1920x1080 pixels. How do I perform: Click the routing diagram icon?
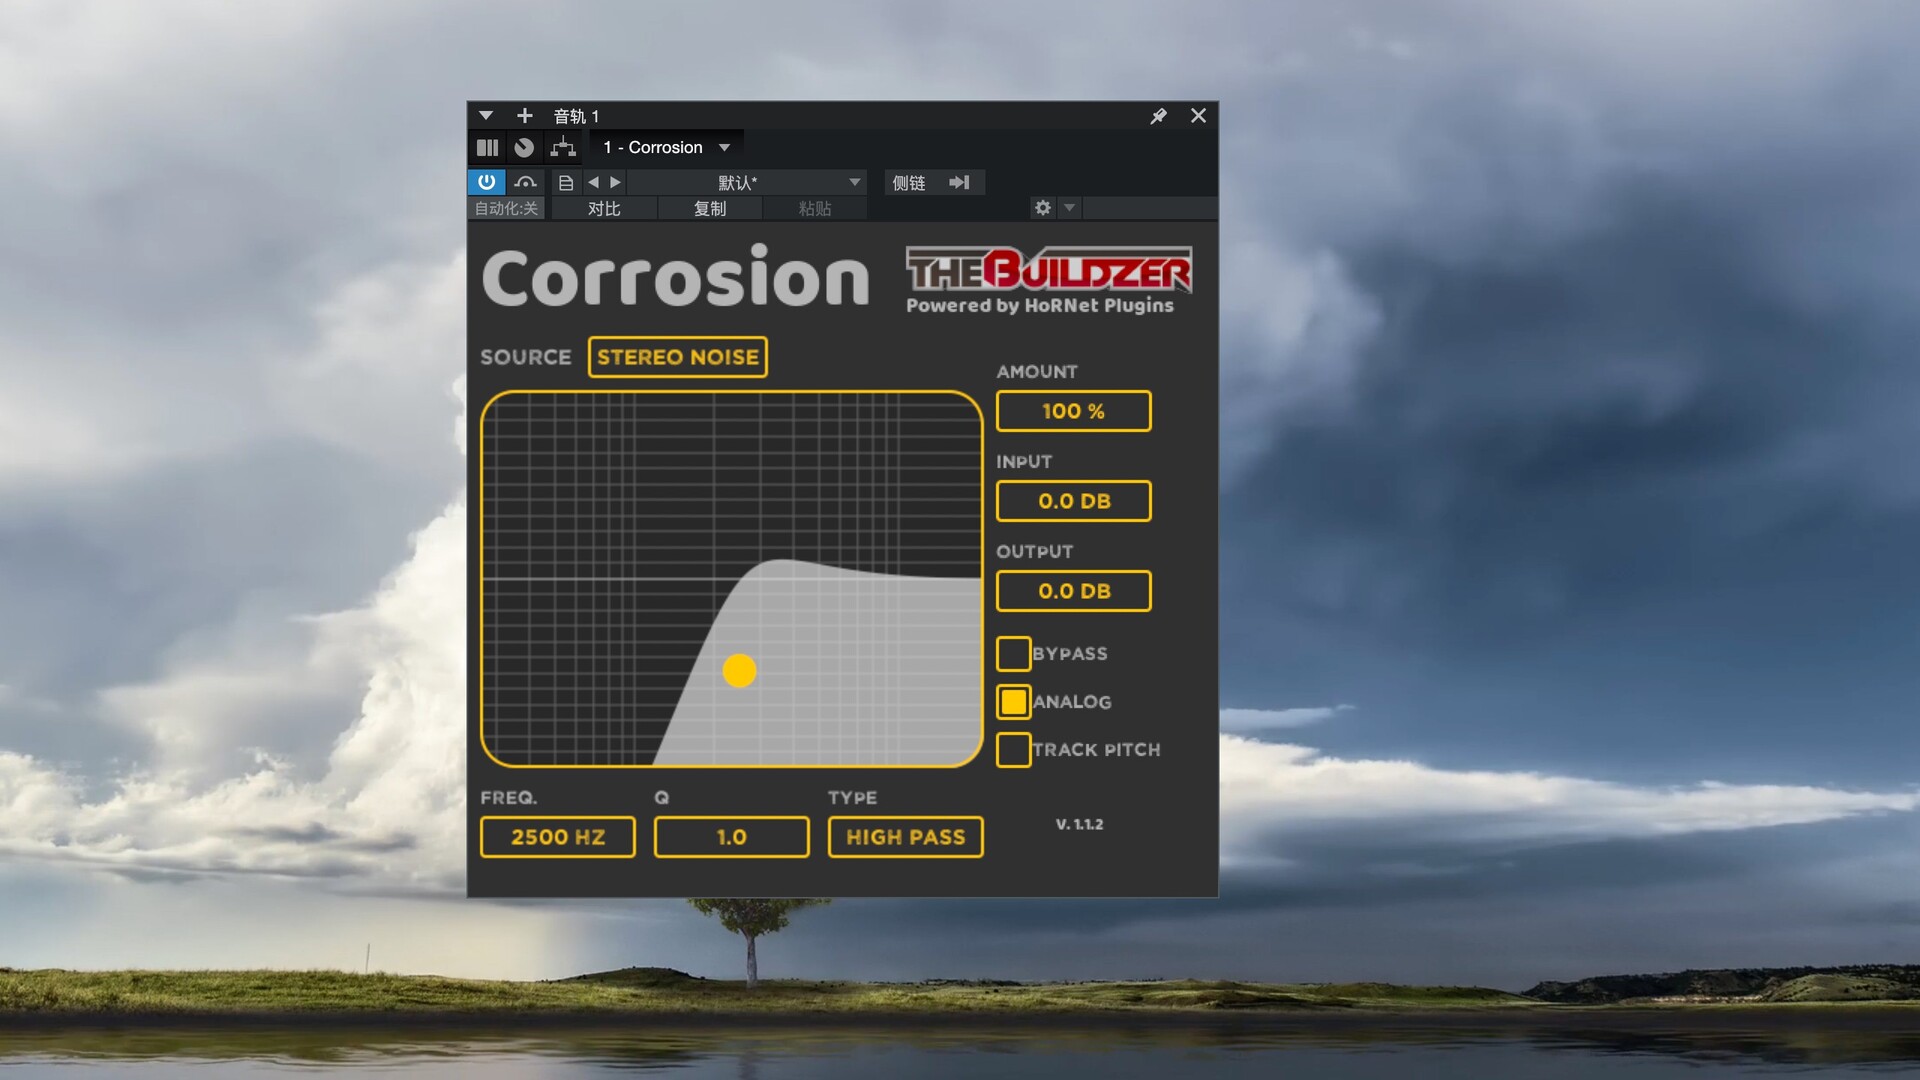(x=563, y=148)
